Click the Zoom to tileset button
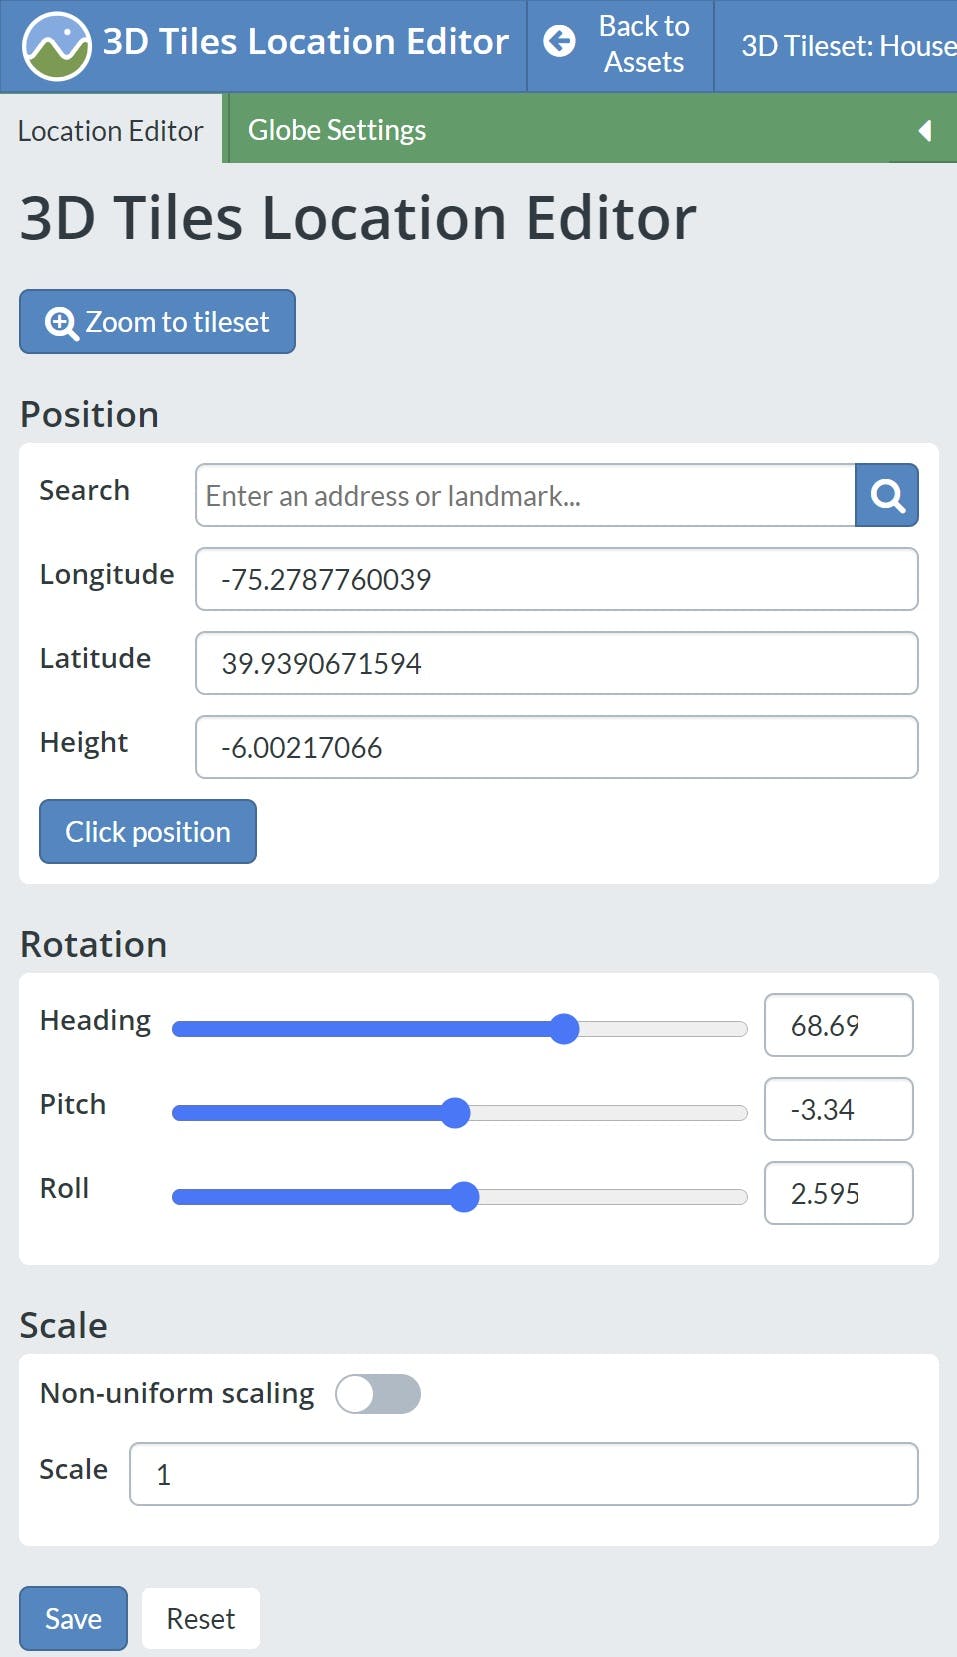Image resolution: width=957 pixels, height=1657 pixels. coord(156,321)
